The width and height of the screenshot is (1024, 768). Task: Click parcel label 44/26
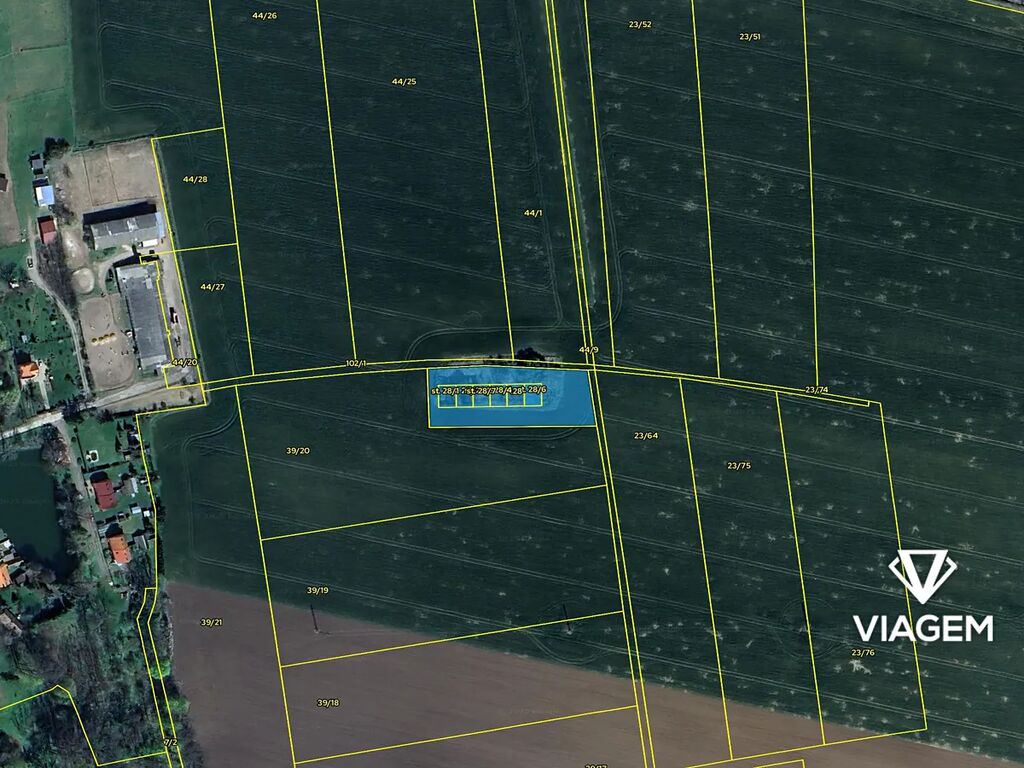[264, 16]
